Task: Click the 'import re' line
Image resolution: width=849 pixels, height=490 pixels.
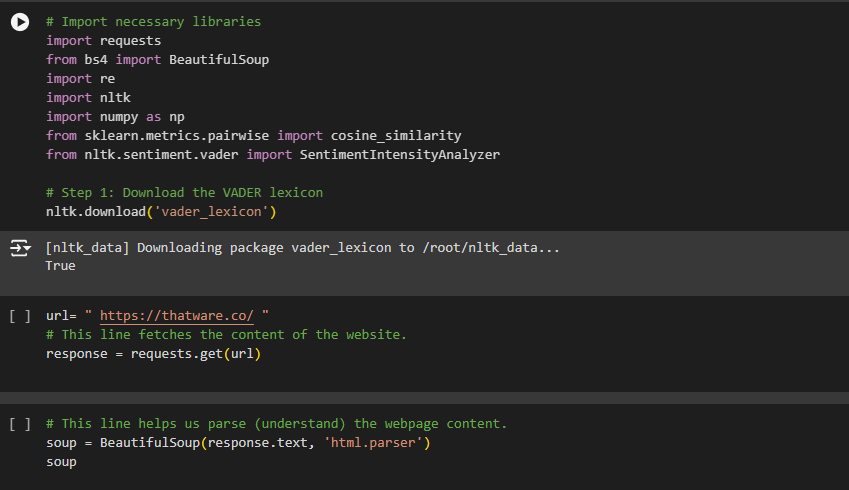Action: (81, 79)
